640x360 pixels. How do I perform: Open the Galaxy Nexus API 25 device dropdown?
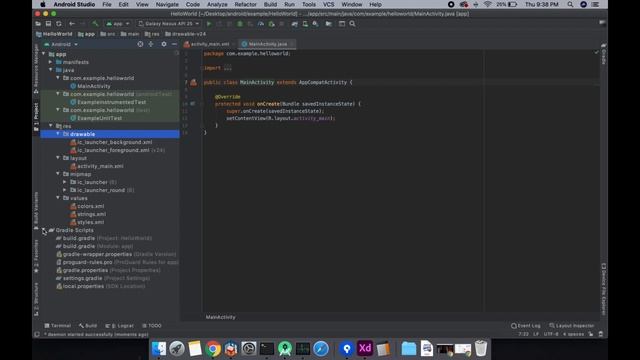click(168, 24)
